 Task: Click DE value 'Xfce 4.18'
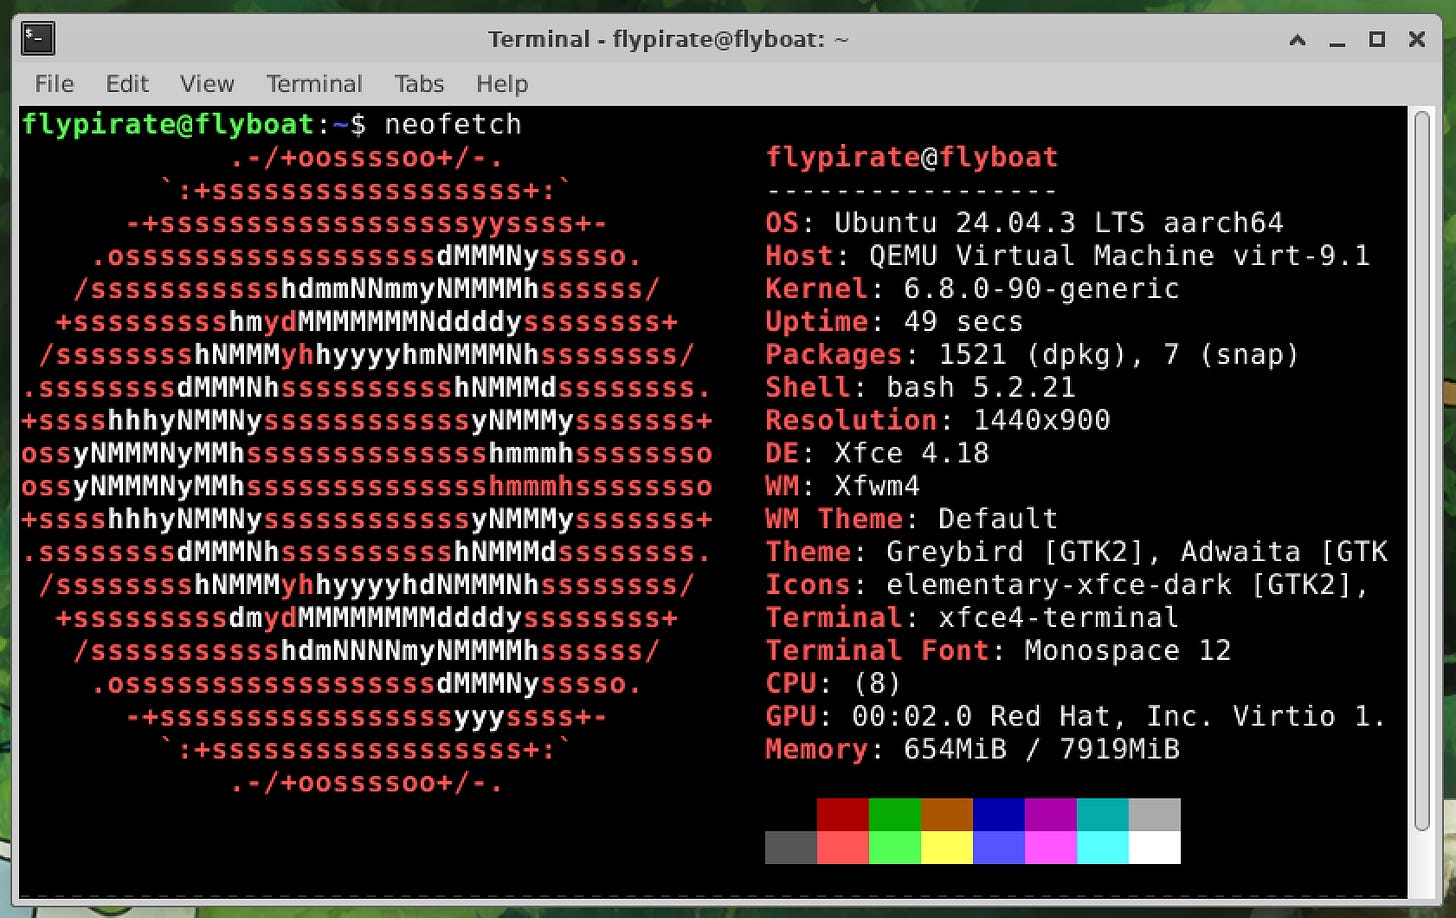point(912,453)
